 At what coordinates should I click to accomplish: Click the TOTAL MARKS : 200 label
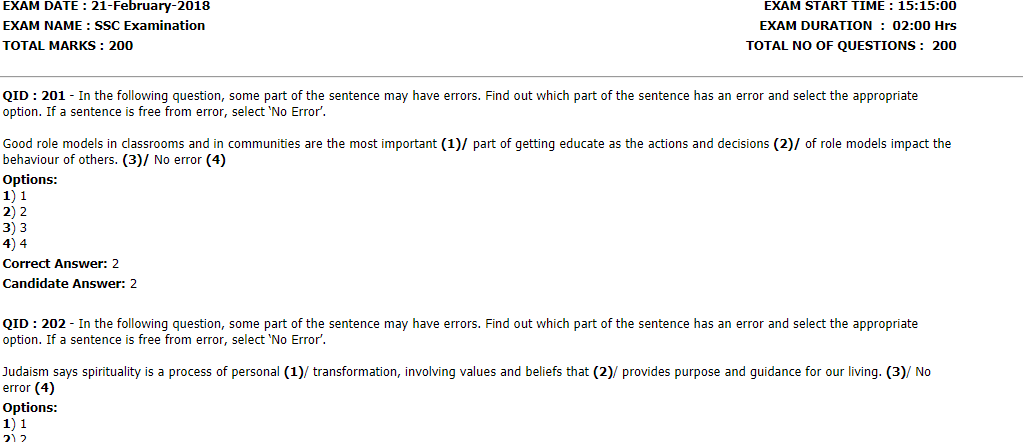[x=68, y=46]
